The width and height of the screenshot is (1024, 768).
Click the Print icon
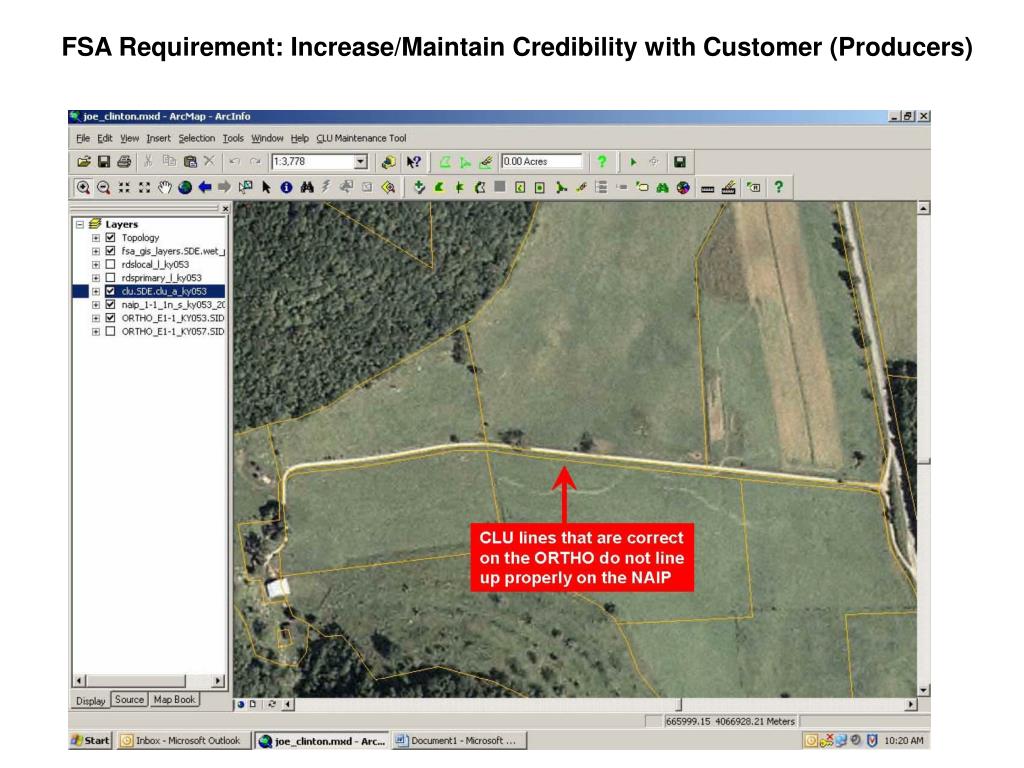point(124,161)
